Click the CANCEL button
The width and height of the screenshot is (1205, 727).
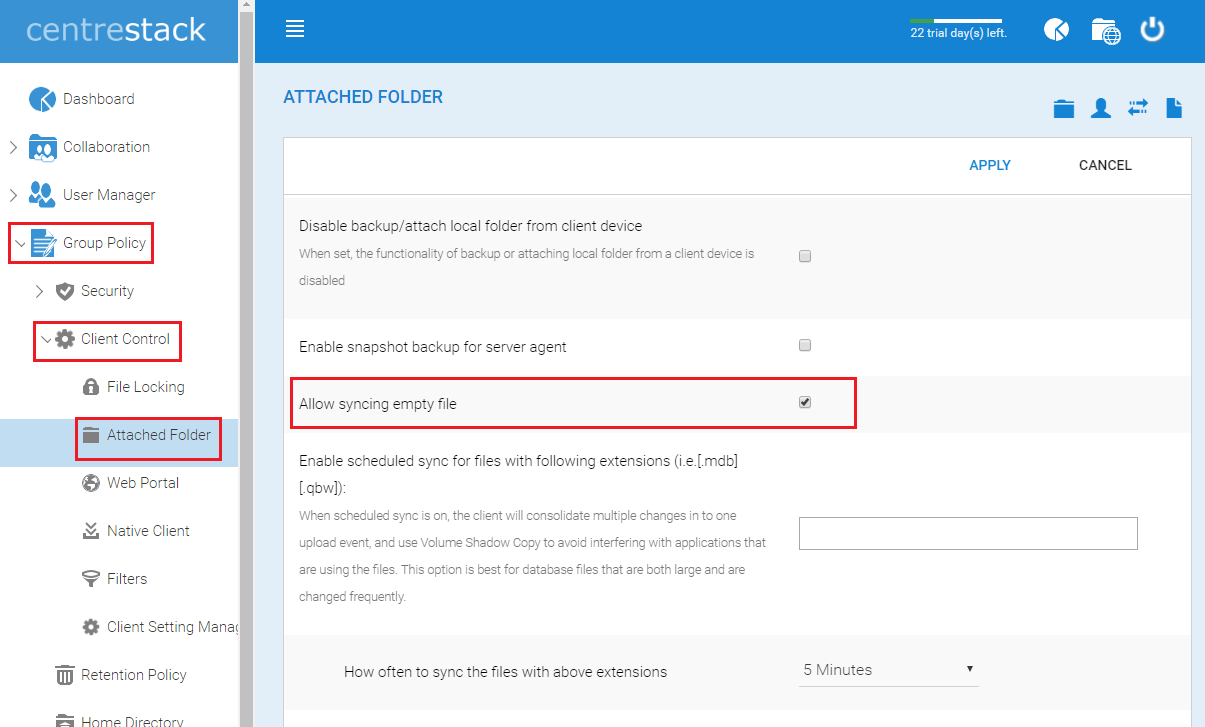1105,165
